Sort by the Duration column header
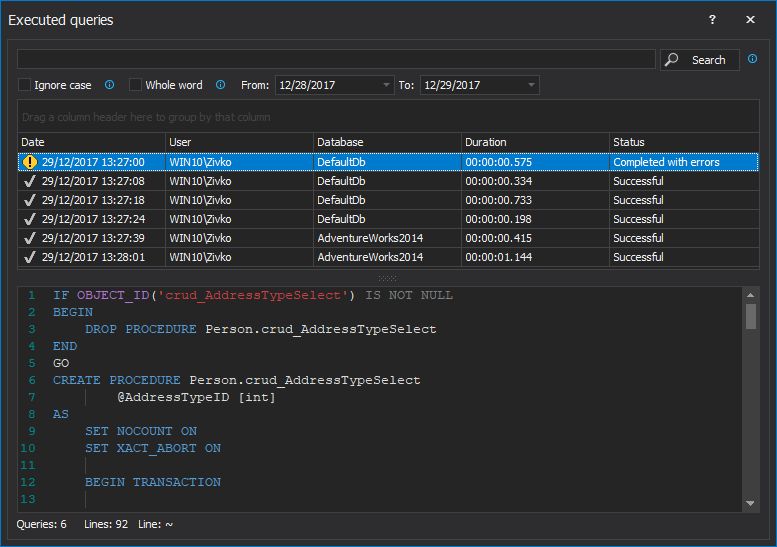 pyautogui.click(x=534, y=142)
